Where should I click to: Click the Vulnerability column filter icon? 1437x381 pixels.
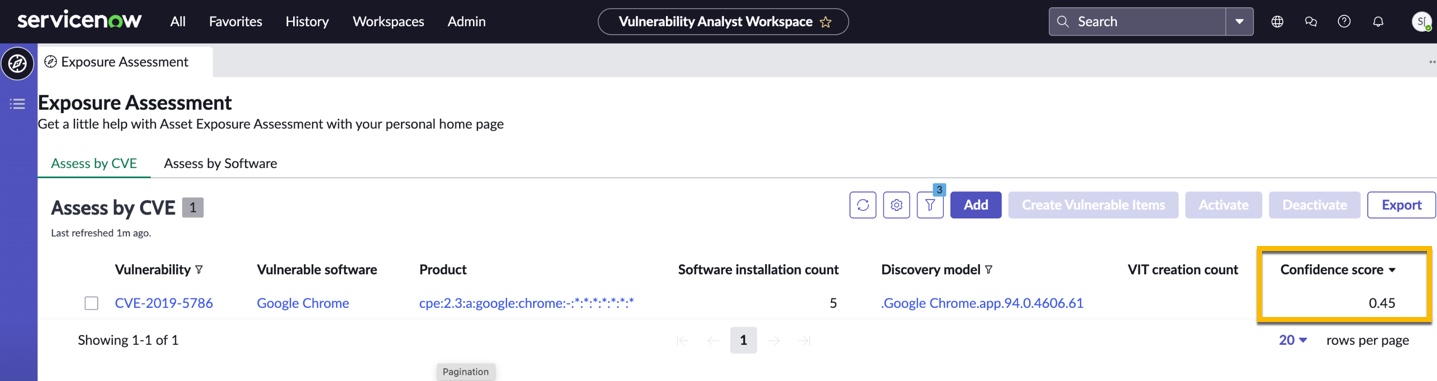(x=199, y=270)
